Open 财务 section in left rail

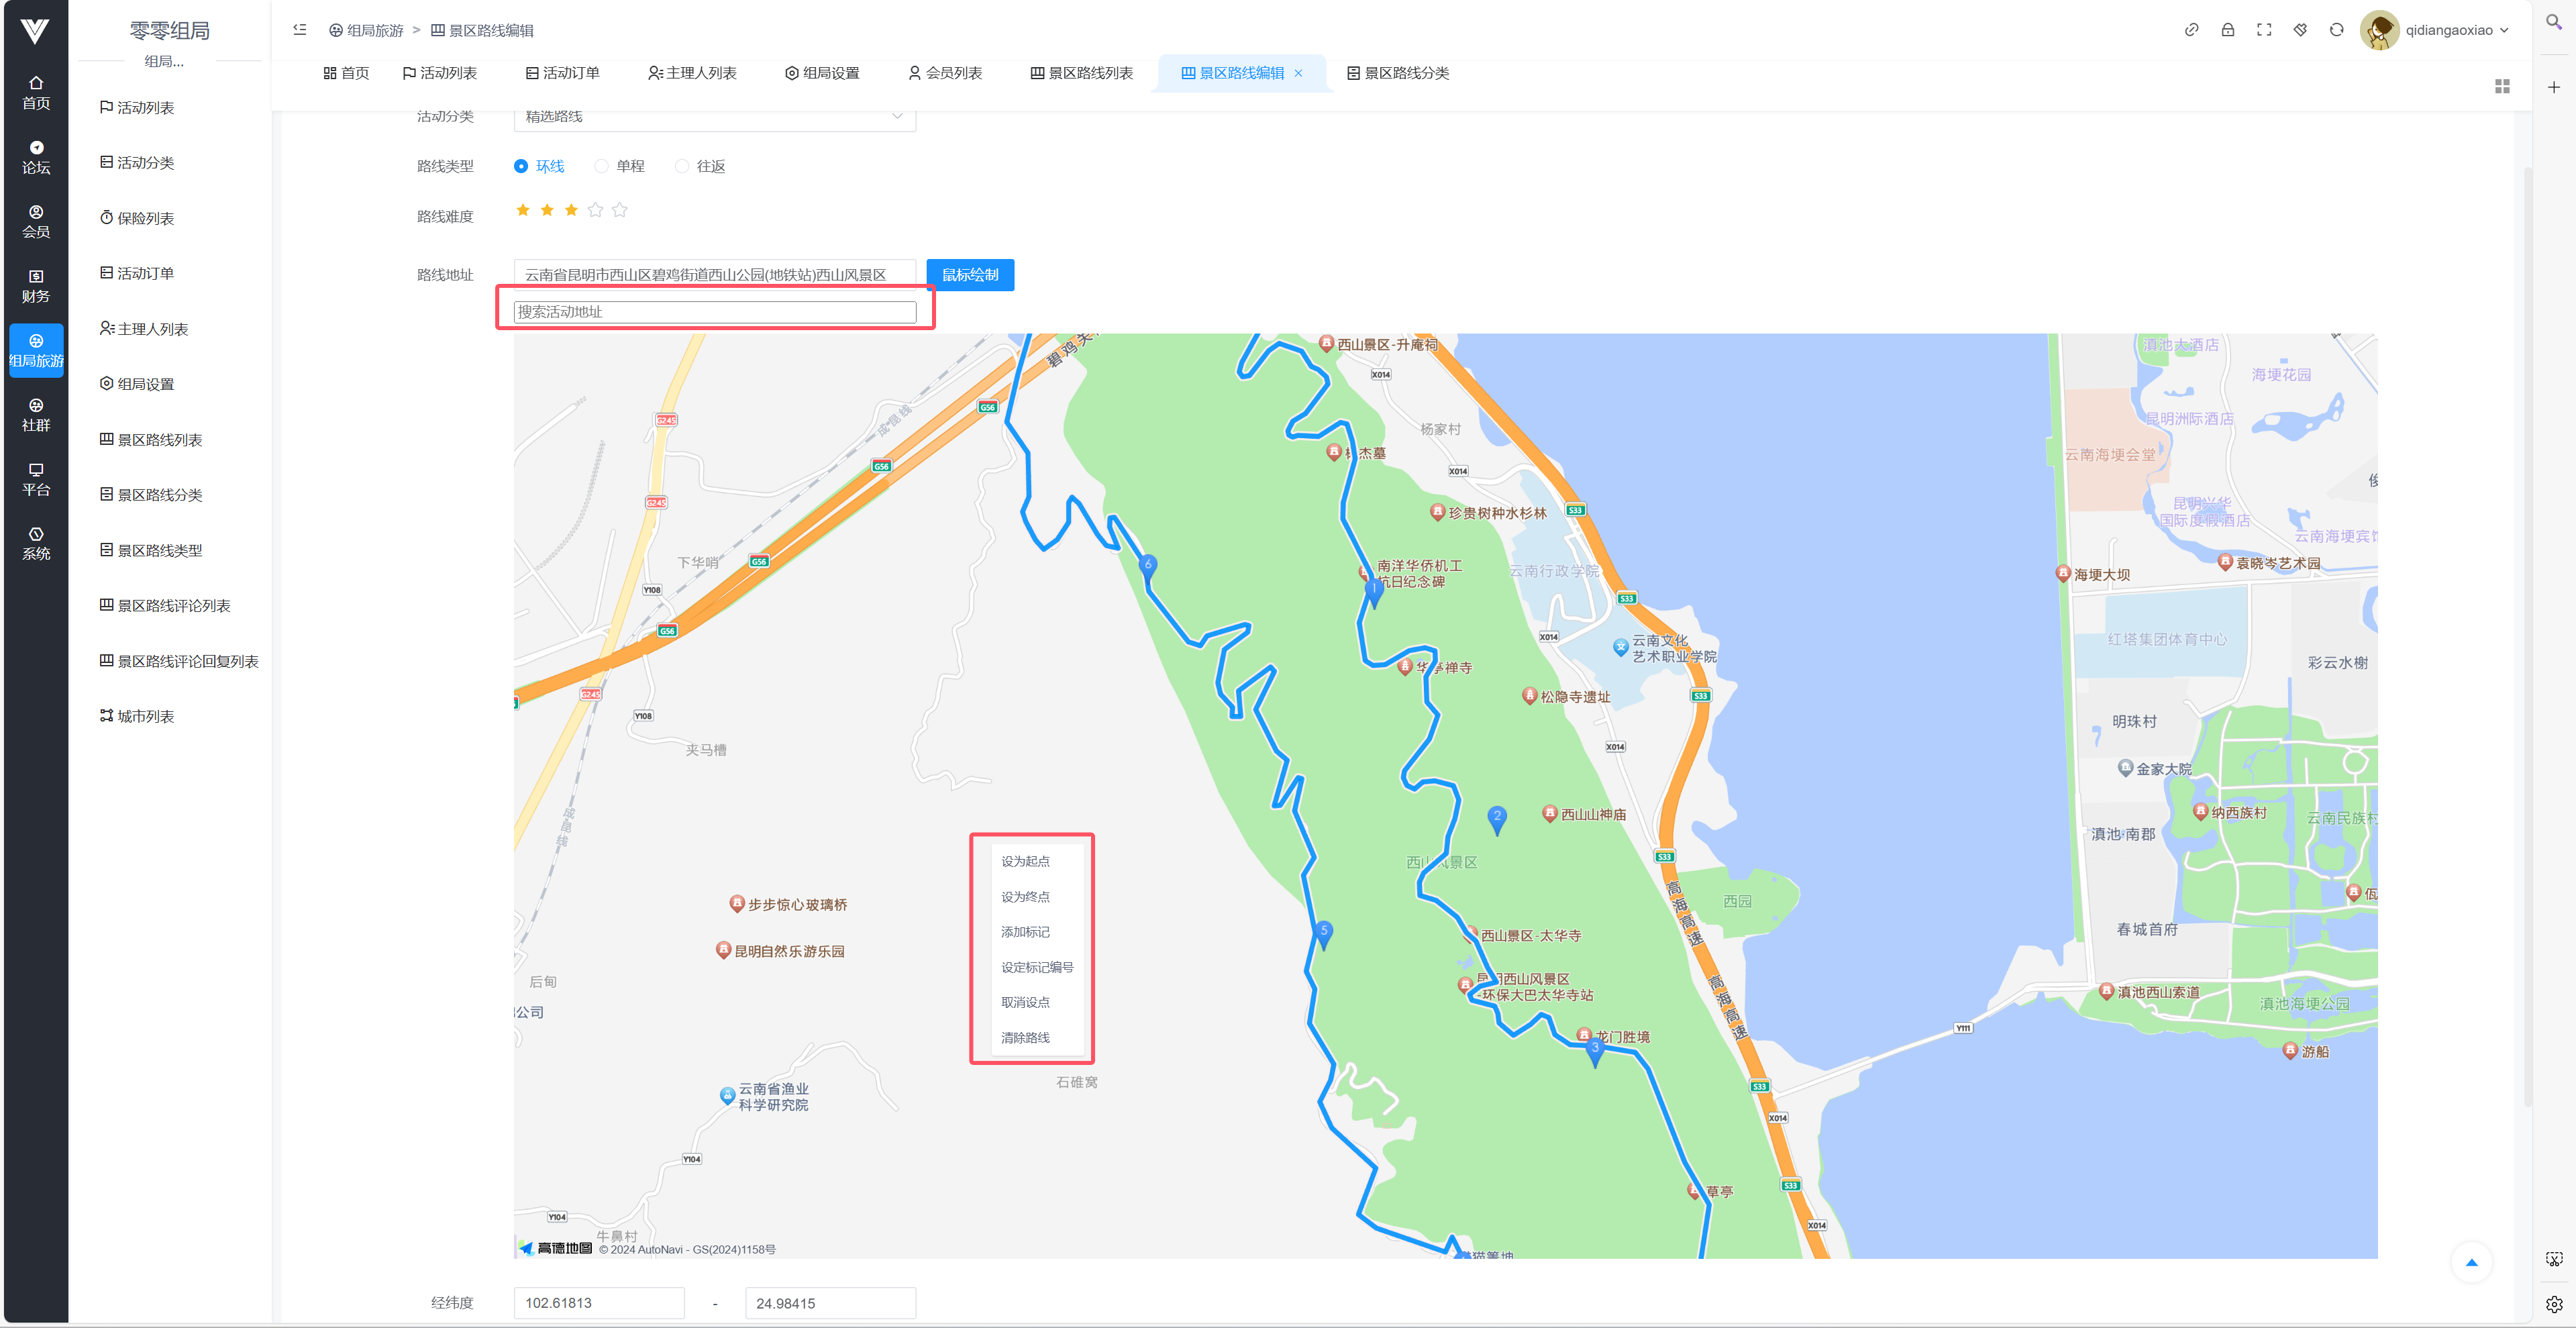(36, 285)
